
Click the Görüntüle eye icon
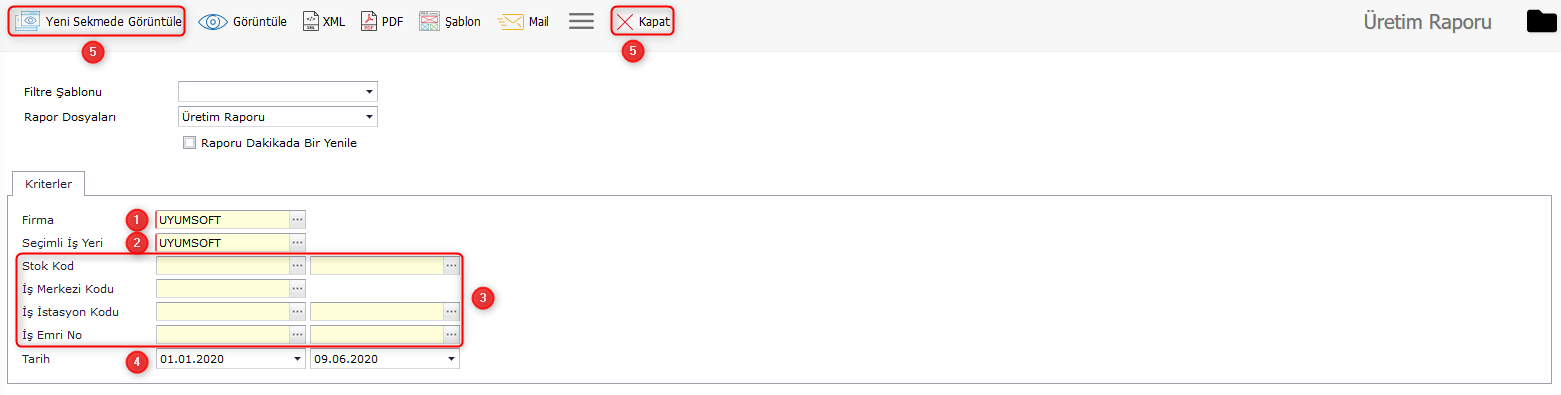[x=213, y=21]
